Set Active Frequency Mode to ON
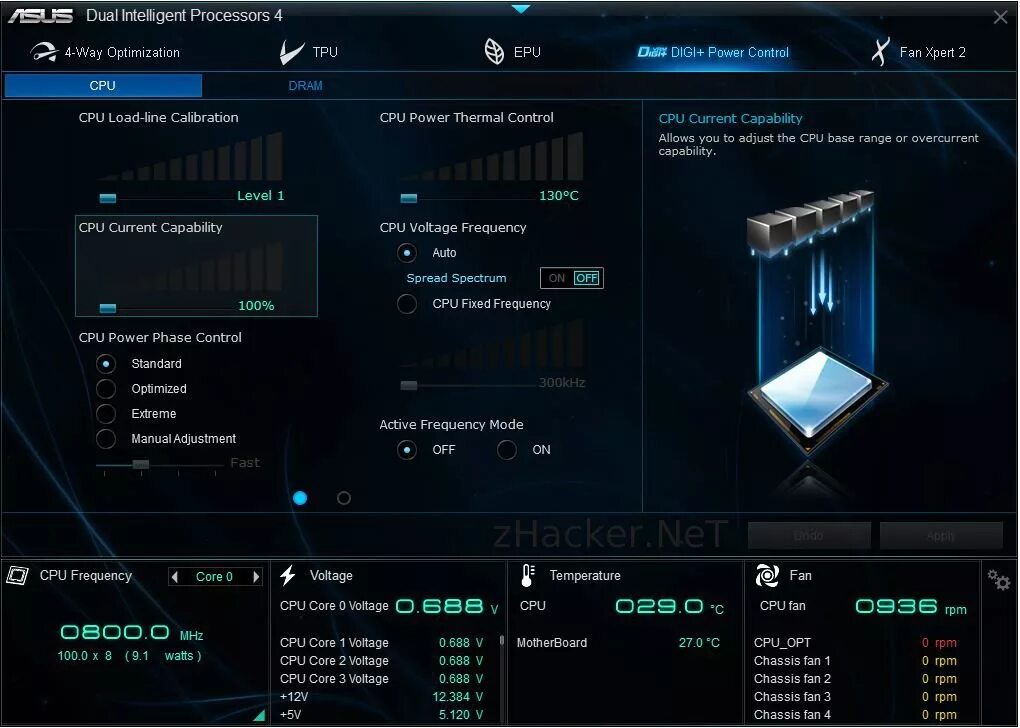 pos(507,450)
